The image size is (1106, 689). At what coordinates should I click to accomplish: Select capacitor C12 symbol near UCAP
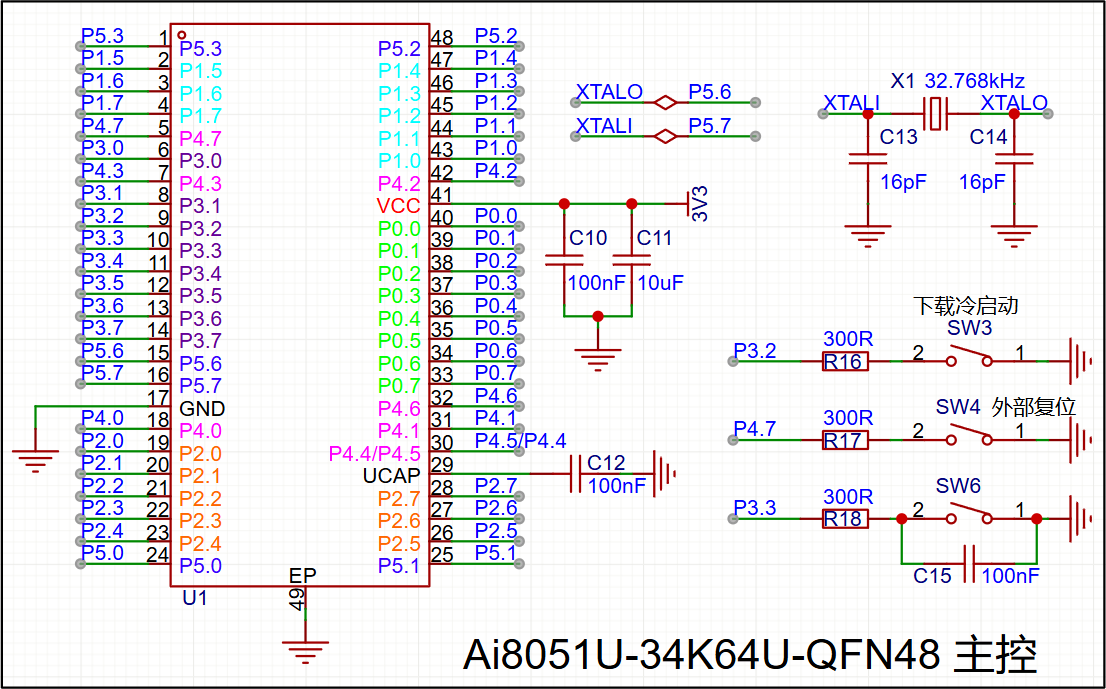(575, 474)
